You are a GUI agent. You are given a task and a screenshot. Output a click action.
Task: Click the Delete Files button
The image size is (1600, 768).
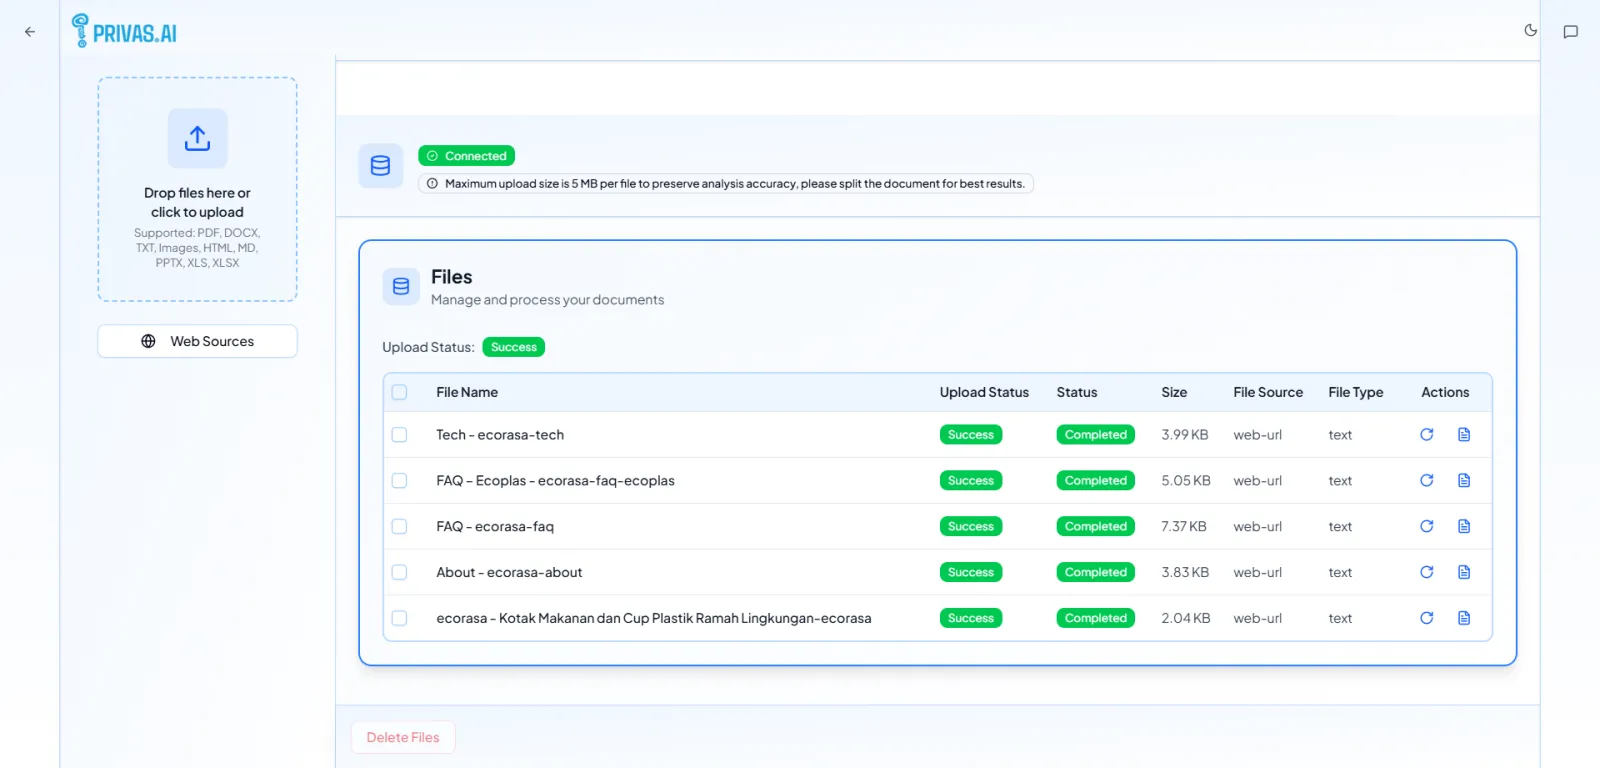point(403,738)
